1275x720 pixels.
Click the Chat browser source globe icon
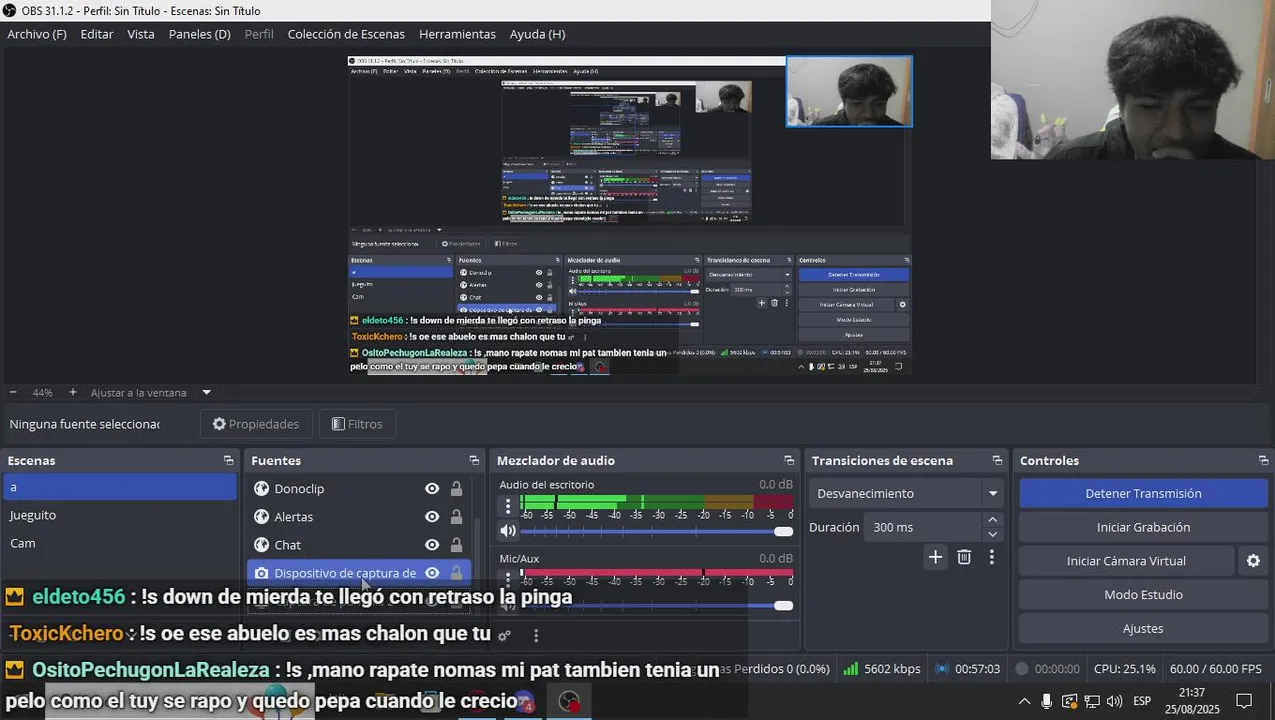261,544
